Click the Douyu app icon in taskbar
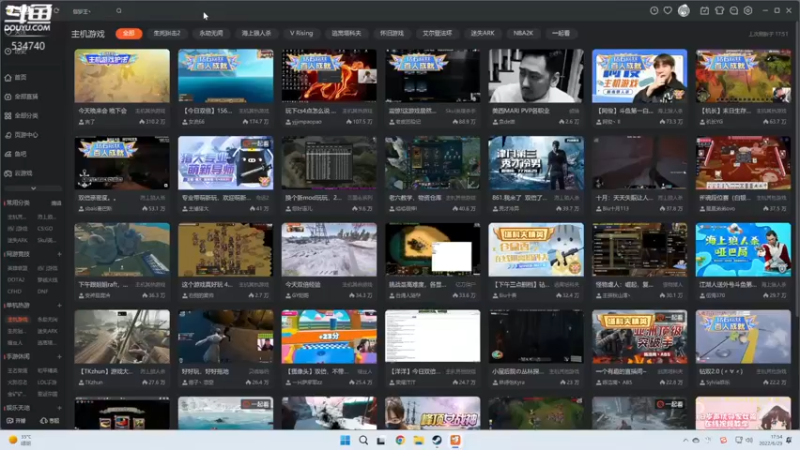Viewport: 800px width, 450px height. pyautogui.click(x=455, y=440)
